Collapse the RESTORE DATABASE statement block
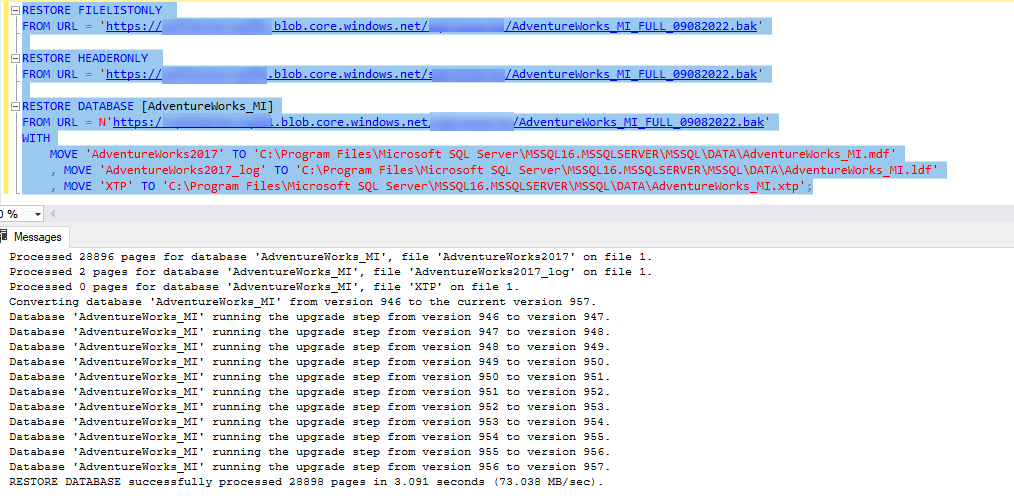The width and height of the screenshot is (1014, 500). pos(15,106)
